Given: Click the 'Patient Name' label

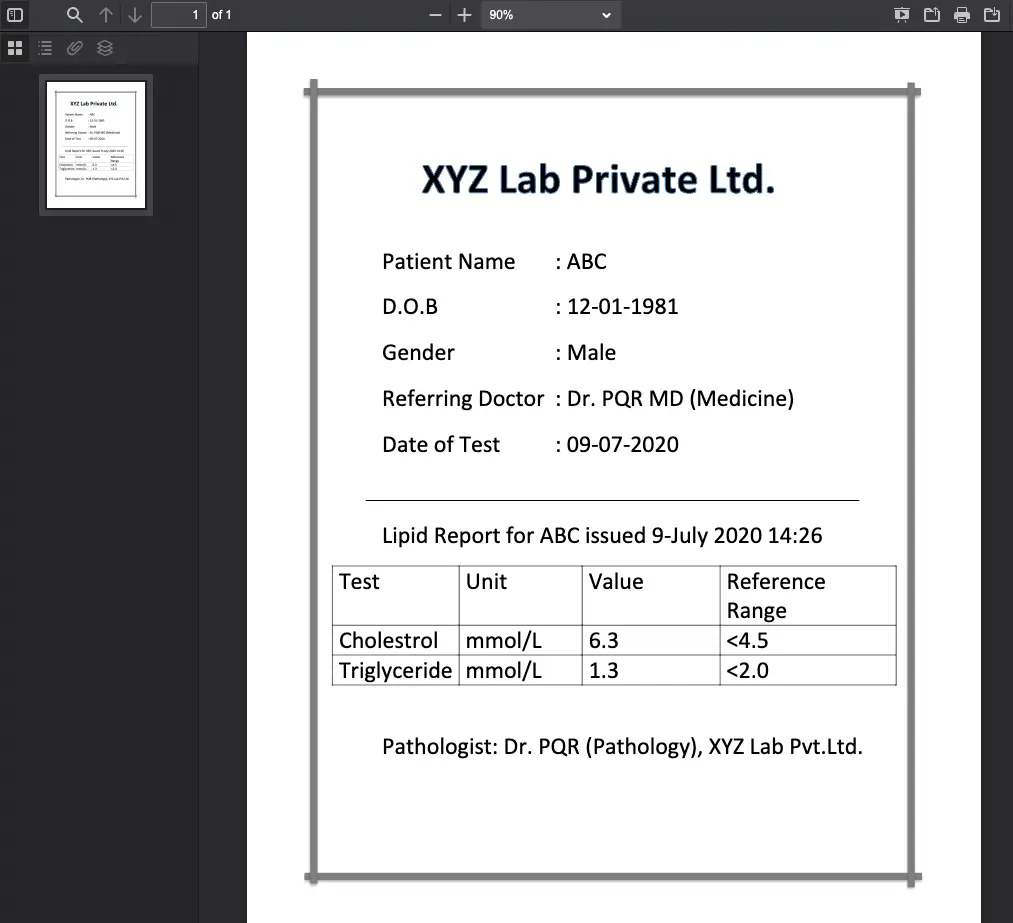Looking at the screenshot, I should (448, 262).
